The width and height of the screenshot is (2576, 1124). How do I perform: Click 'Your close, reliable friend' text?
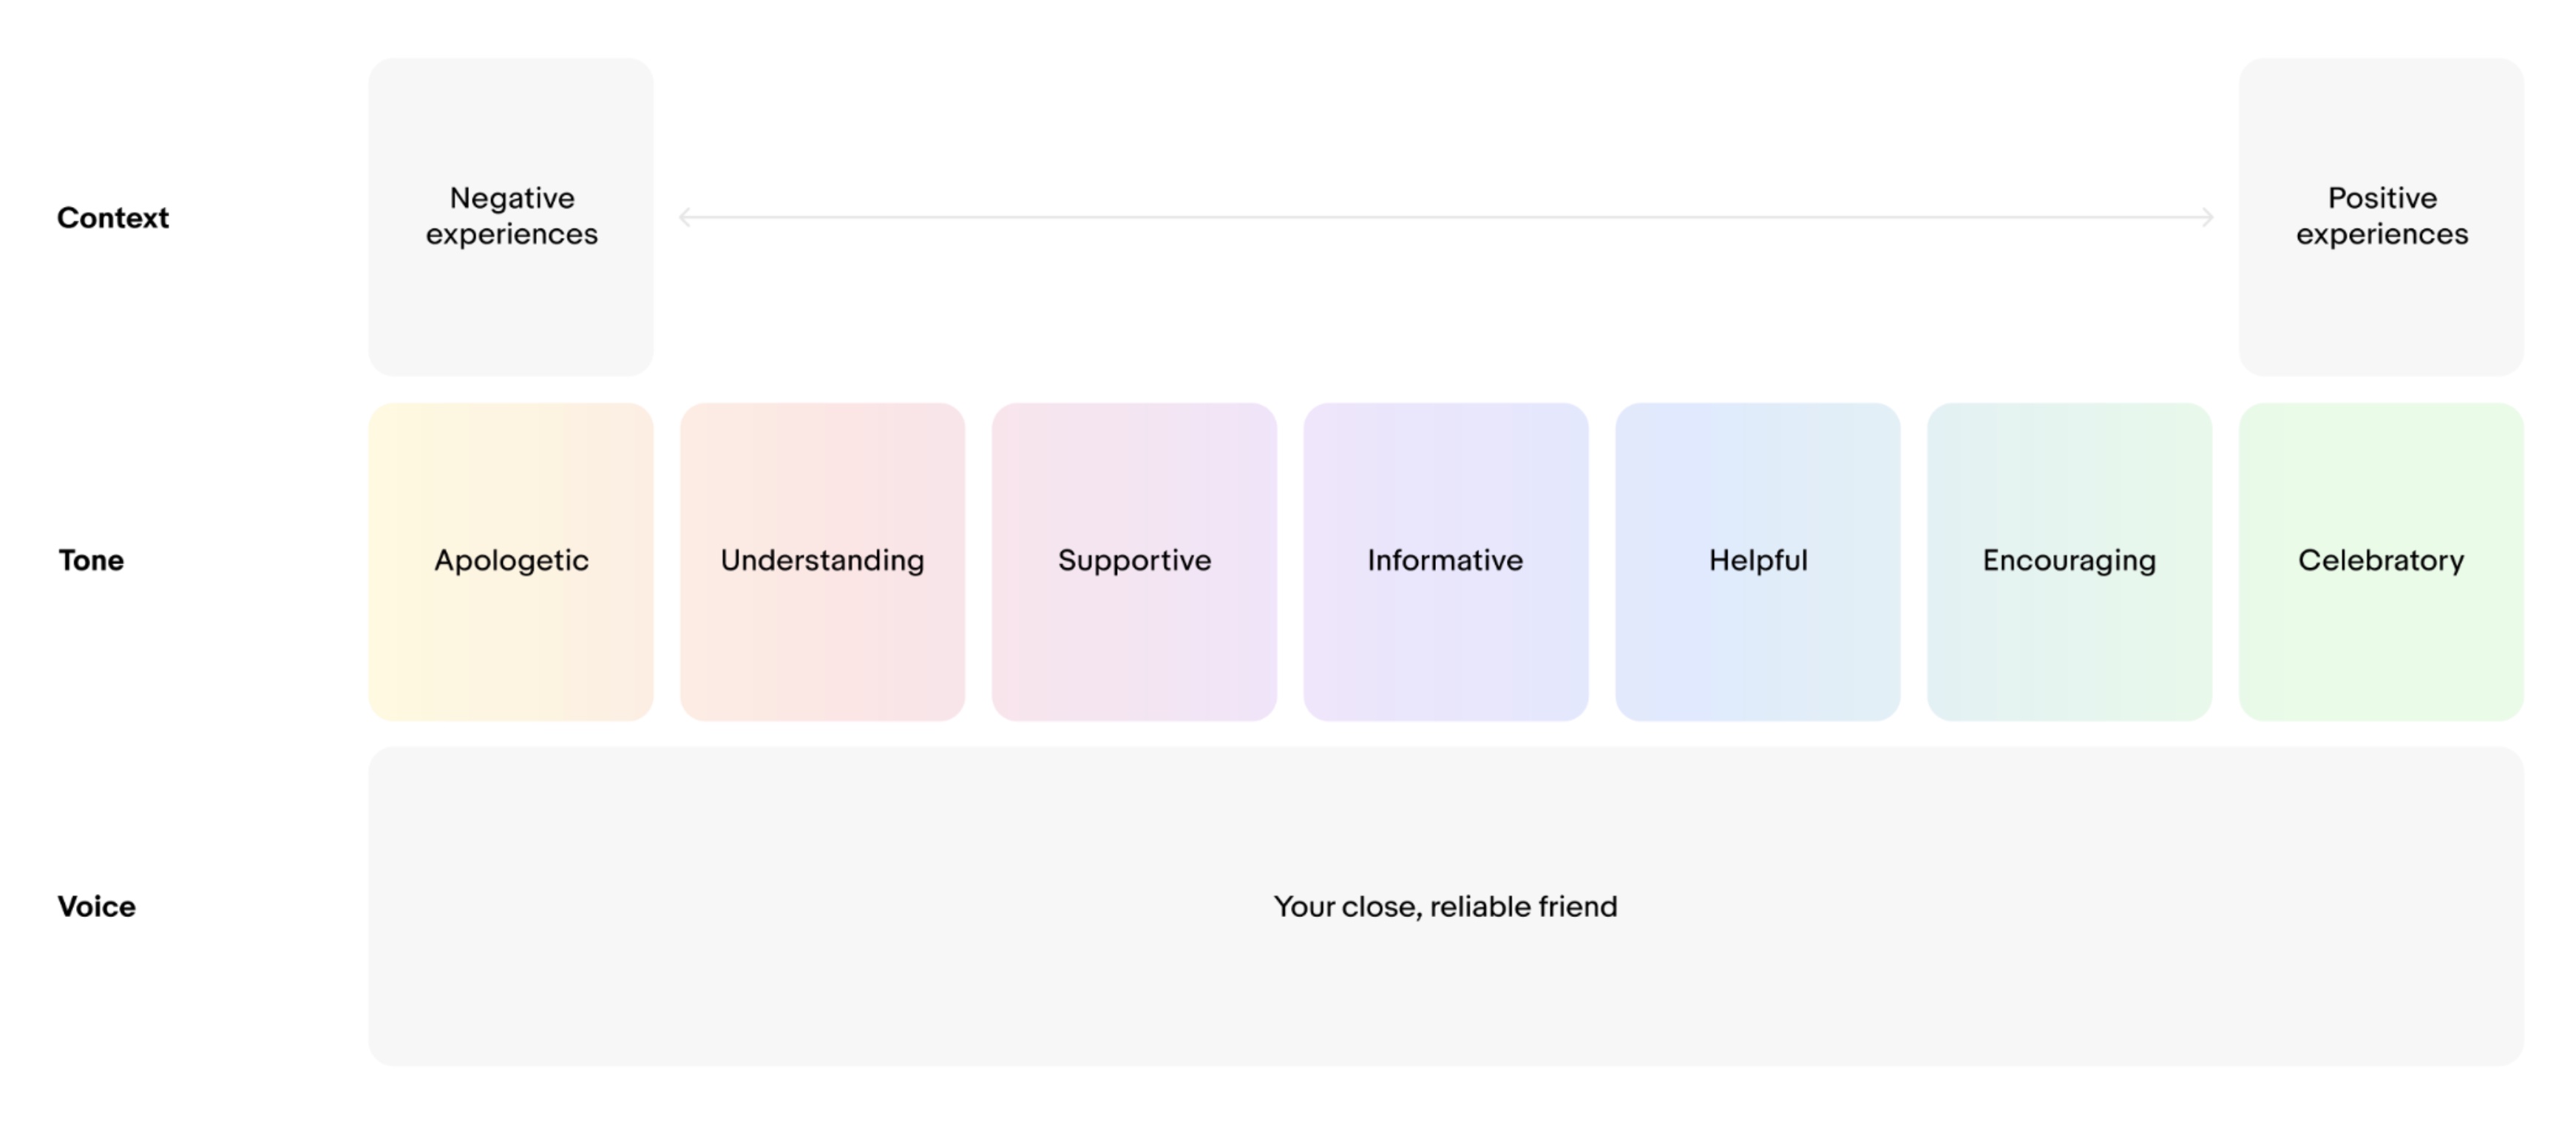1445,906
